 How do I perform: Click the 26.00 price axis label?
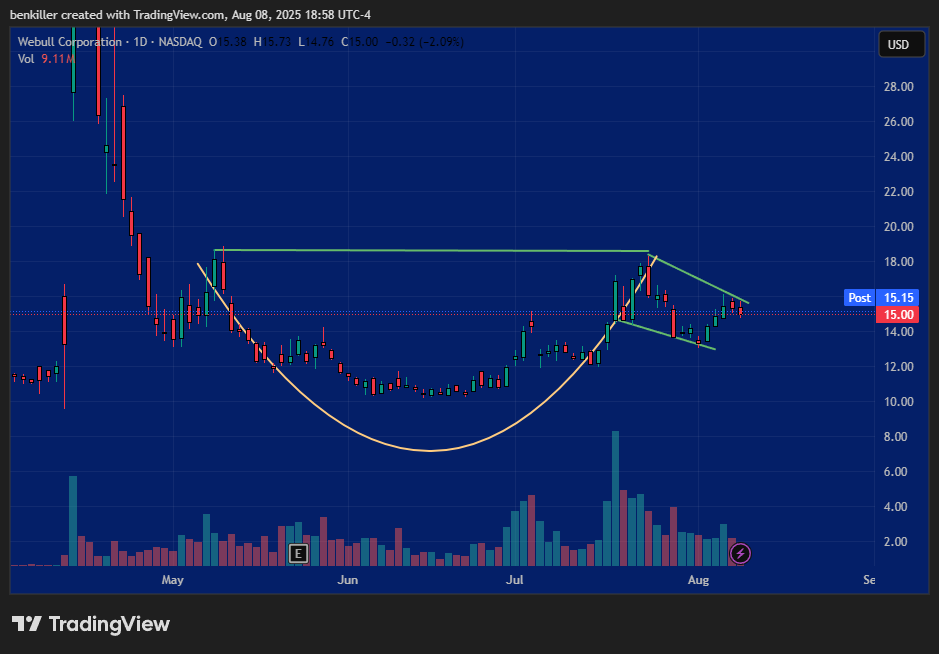pos(898,122)
